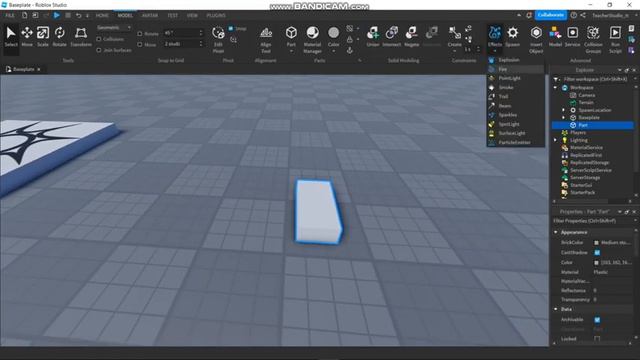Apply Intersect solid modeling operation
This screenshot has height=360, width=640.
point(392,37)
